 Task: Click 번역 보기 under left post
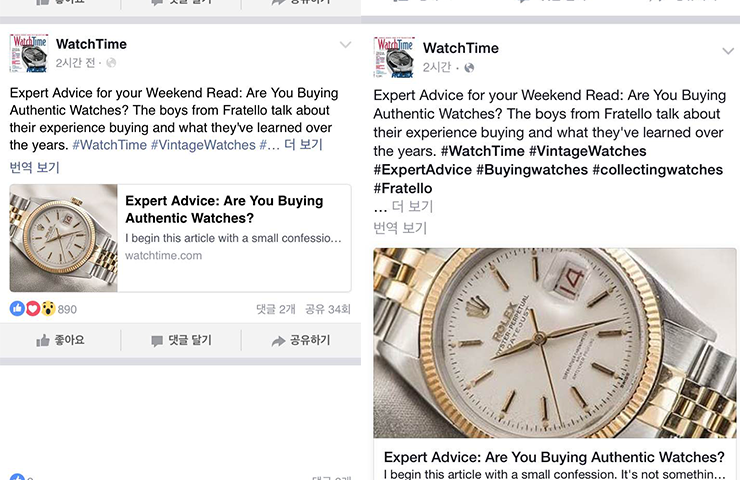pyautogui.click(x=34, y=167)
